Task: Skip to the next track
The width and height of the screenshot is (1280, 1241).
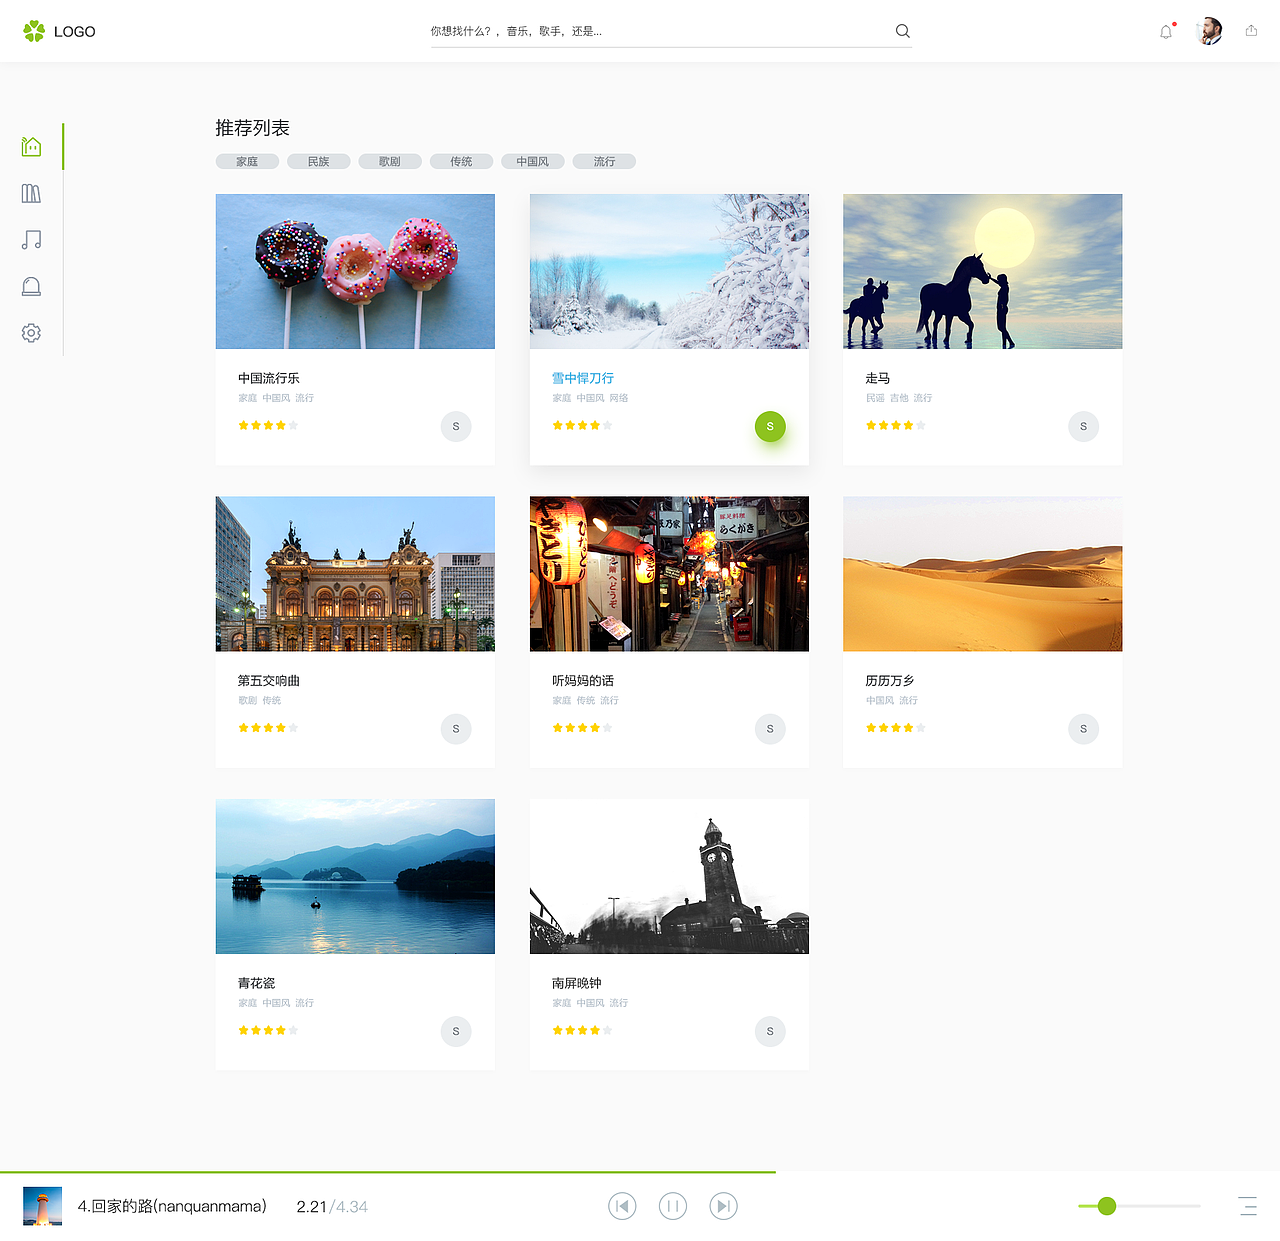Action: (723, 1206)
